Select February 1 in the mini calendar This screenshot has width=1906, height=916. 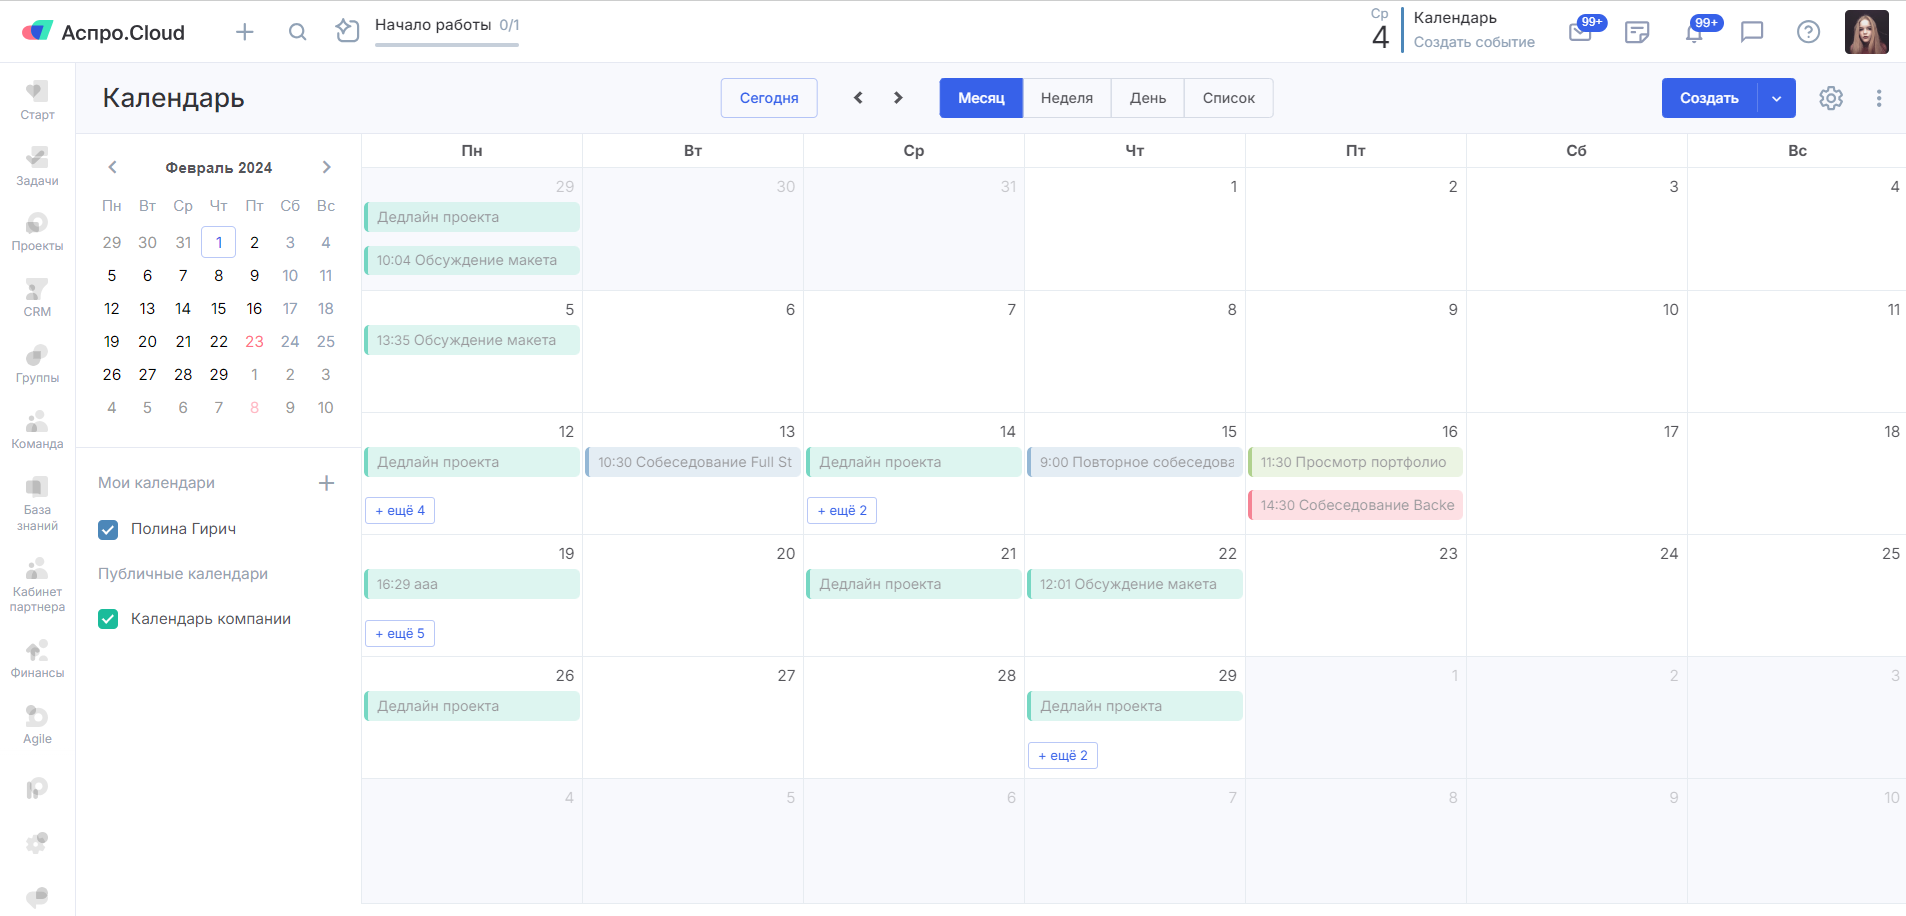pos(219,242)
